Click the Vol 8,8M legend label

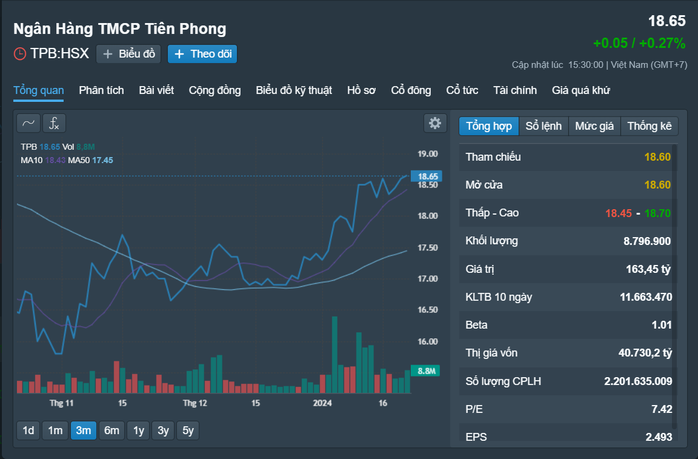click(x=78, y=147)
